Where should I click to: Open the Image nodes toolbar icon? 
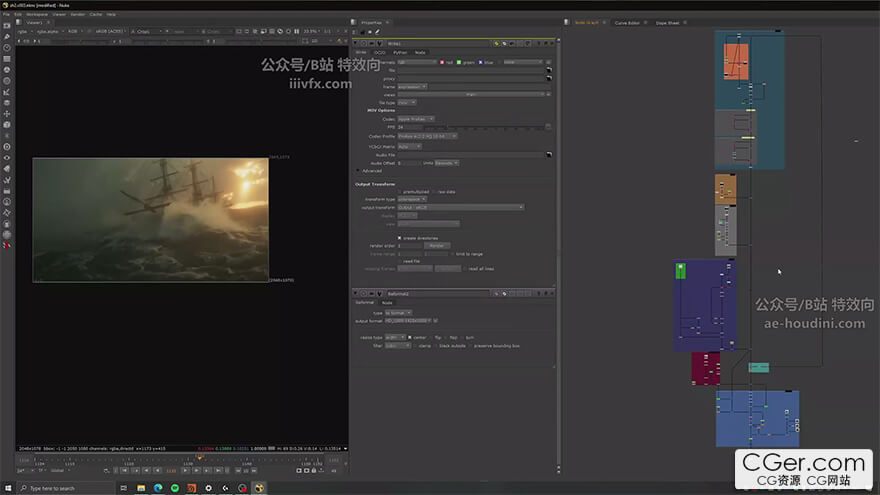[x=7, y=25]
